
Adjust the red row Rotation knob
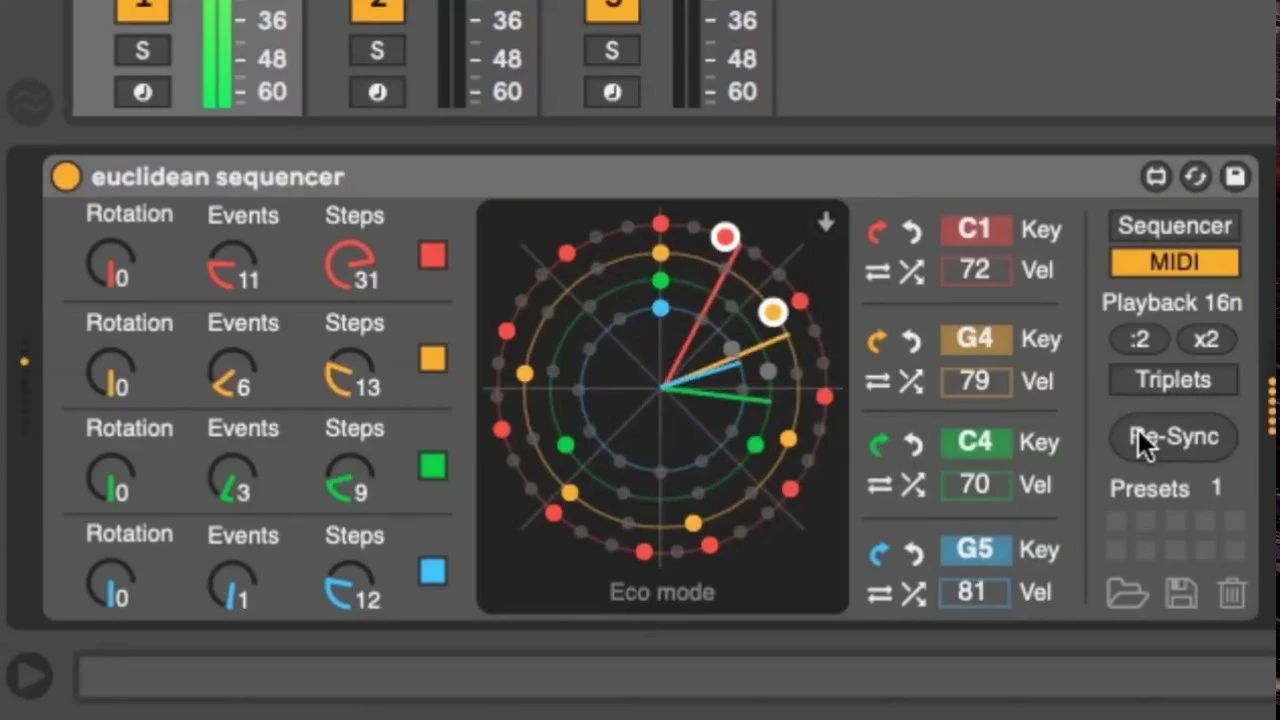click(x=110, y=264)
